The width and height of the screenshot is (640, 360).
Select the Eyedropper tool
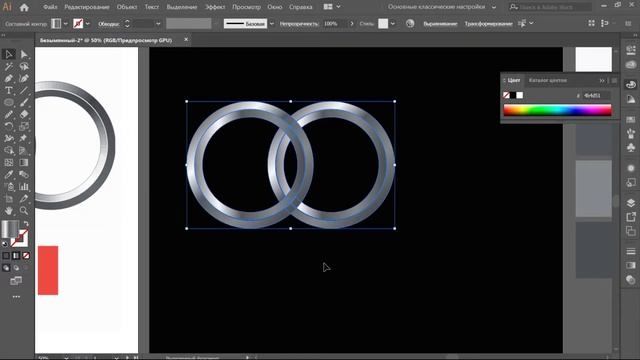pos(9,175)
